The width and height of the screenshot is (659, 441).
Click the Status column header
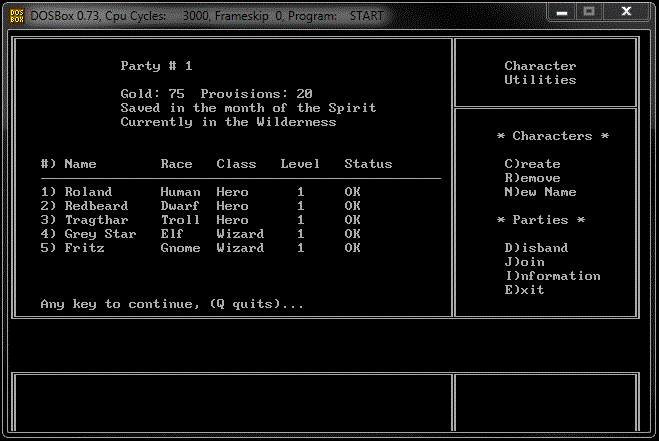[x=368, y=164]
